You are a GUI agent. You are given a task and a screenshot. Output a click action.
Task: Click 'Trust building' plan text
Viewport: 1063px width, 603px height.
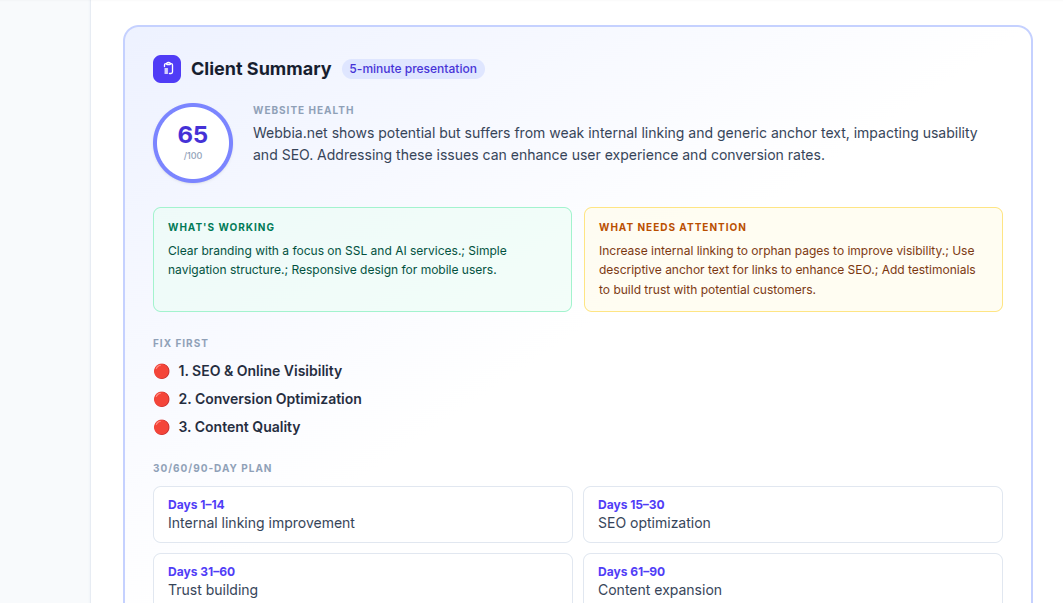[213, 590]
